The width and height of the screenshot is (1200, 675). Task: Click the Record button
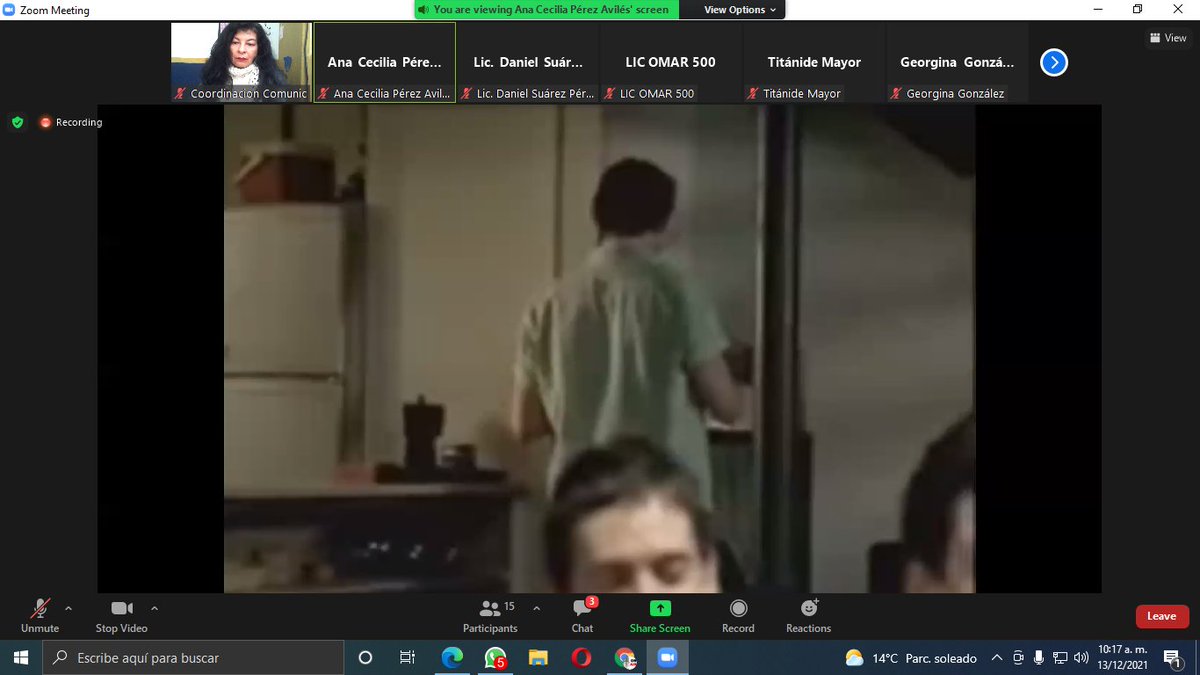(738, 615)
